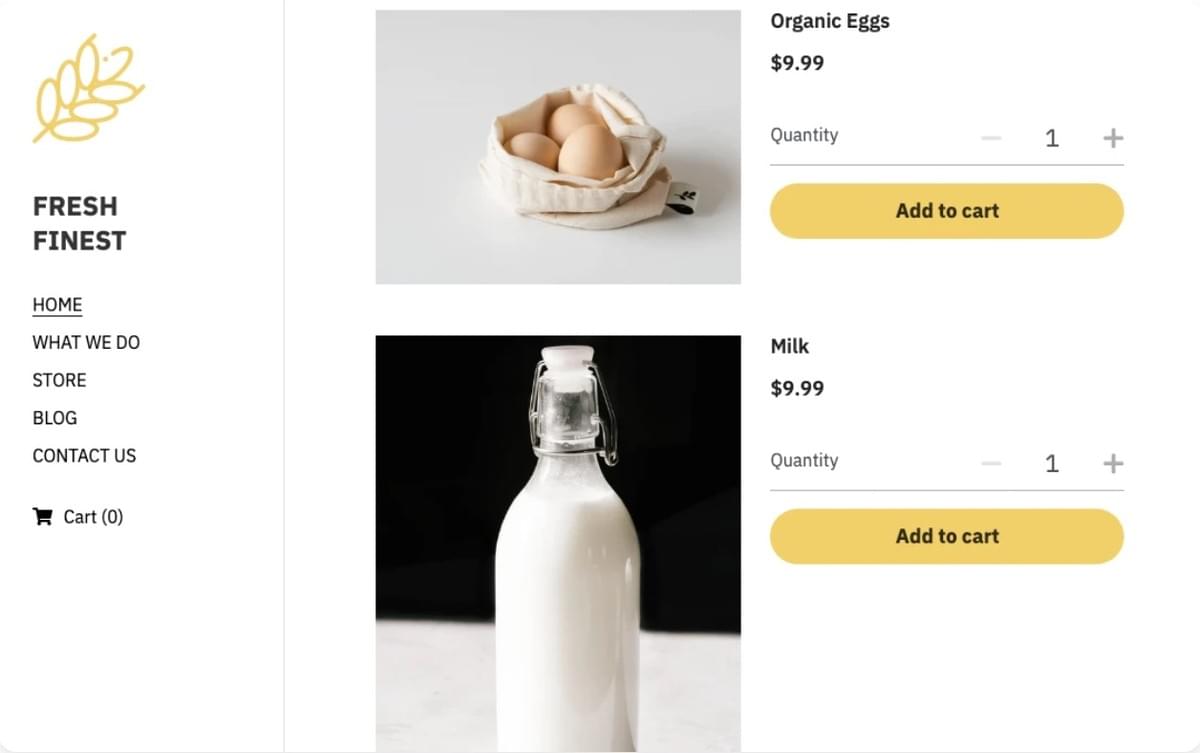Add Organic Eggs to cart
This screenshot has width=1200, height=753.
[947, 211]
